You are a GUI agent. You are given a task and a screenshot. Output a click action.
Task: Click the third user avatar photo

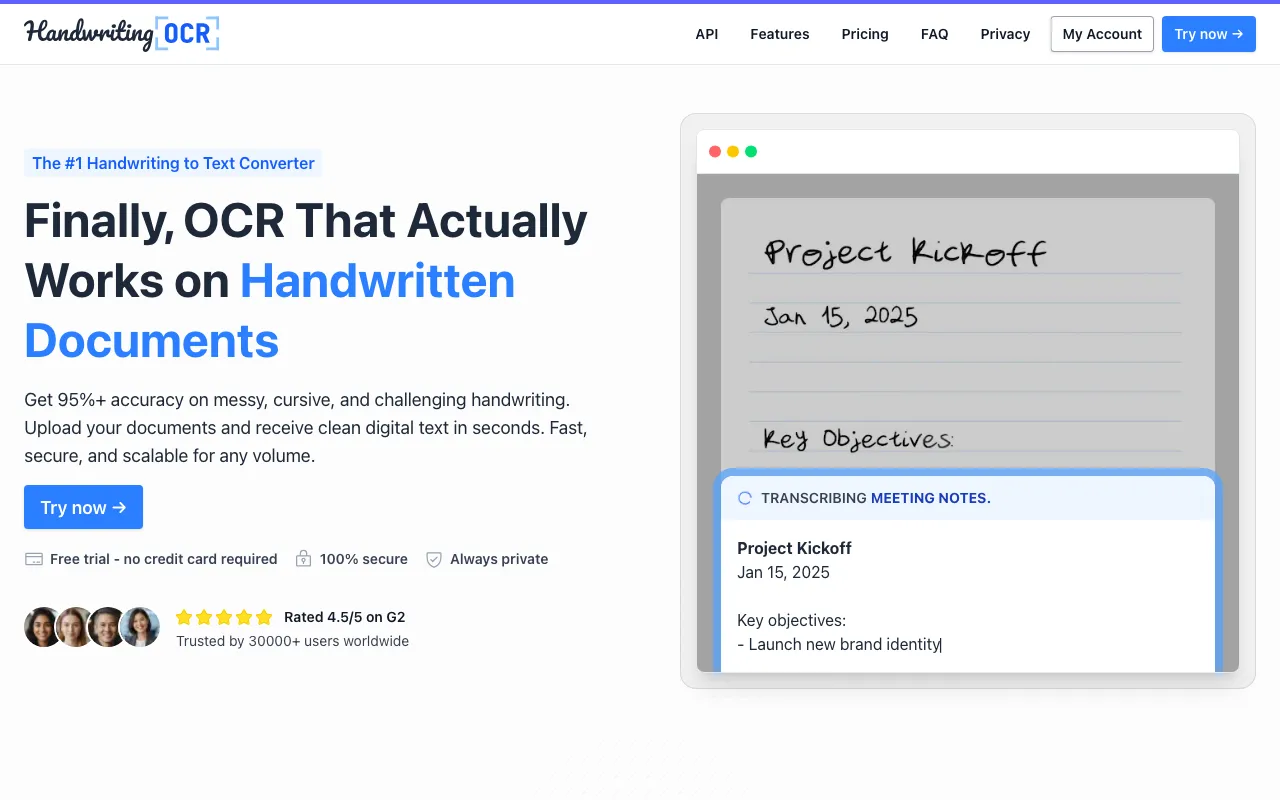[x=107, y=627]
